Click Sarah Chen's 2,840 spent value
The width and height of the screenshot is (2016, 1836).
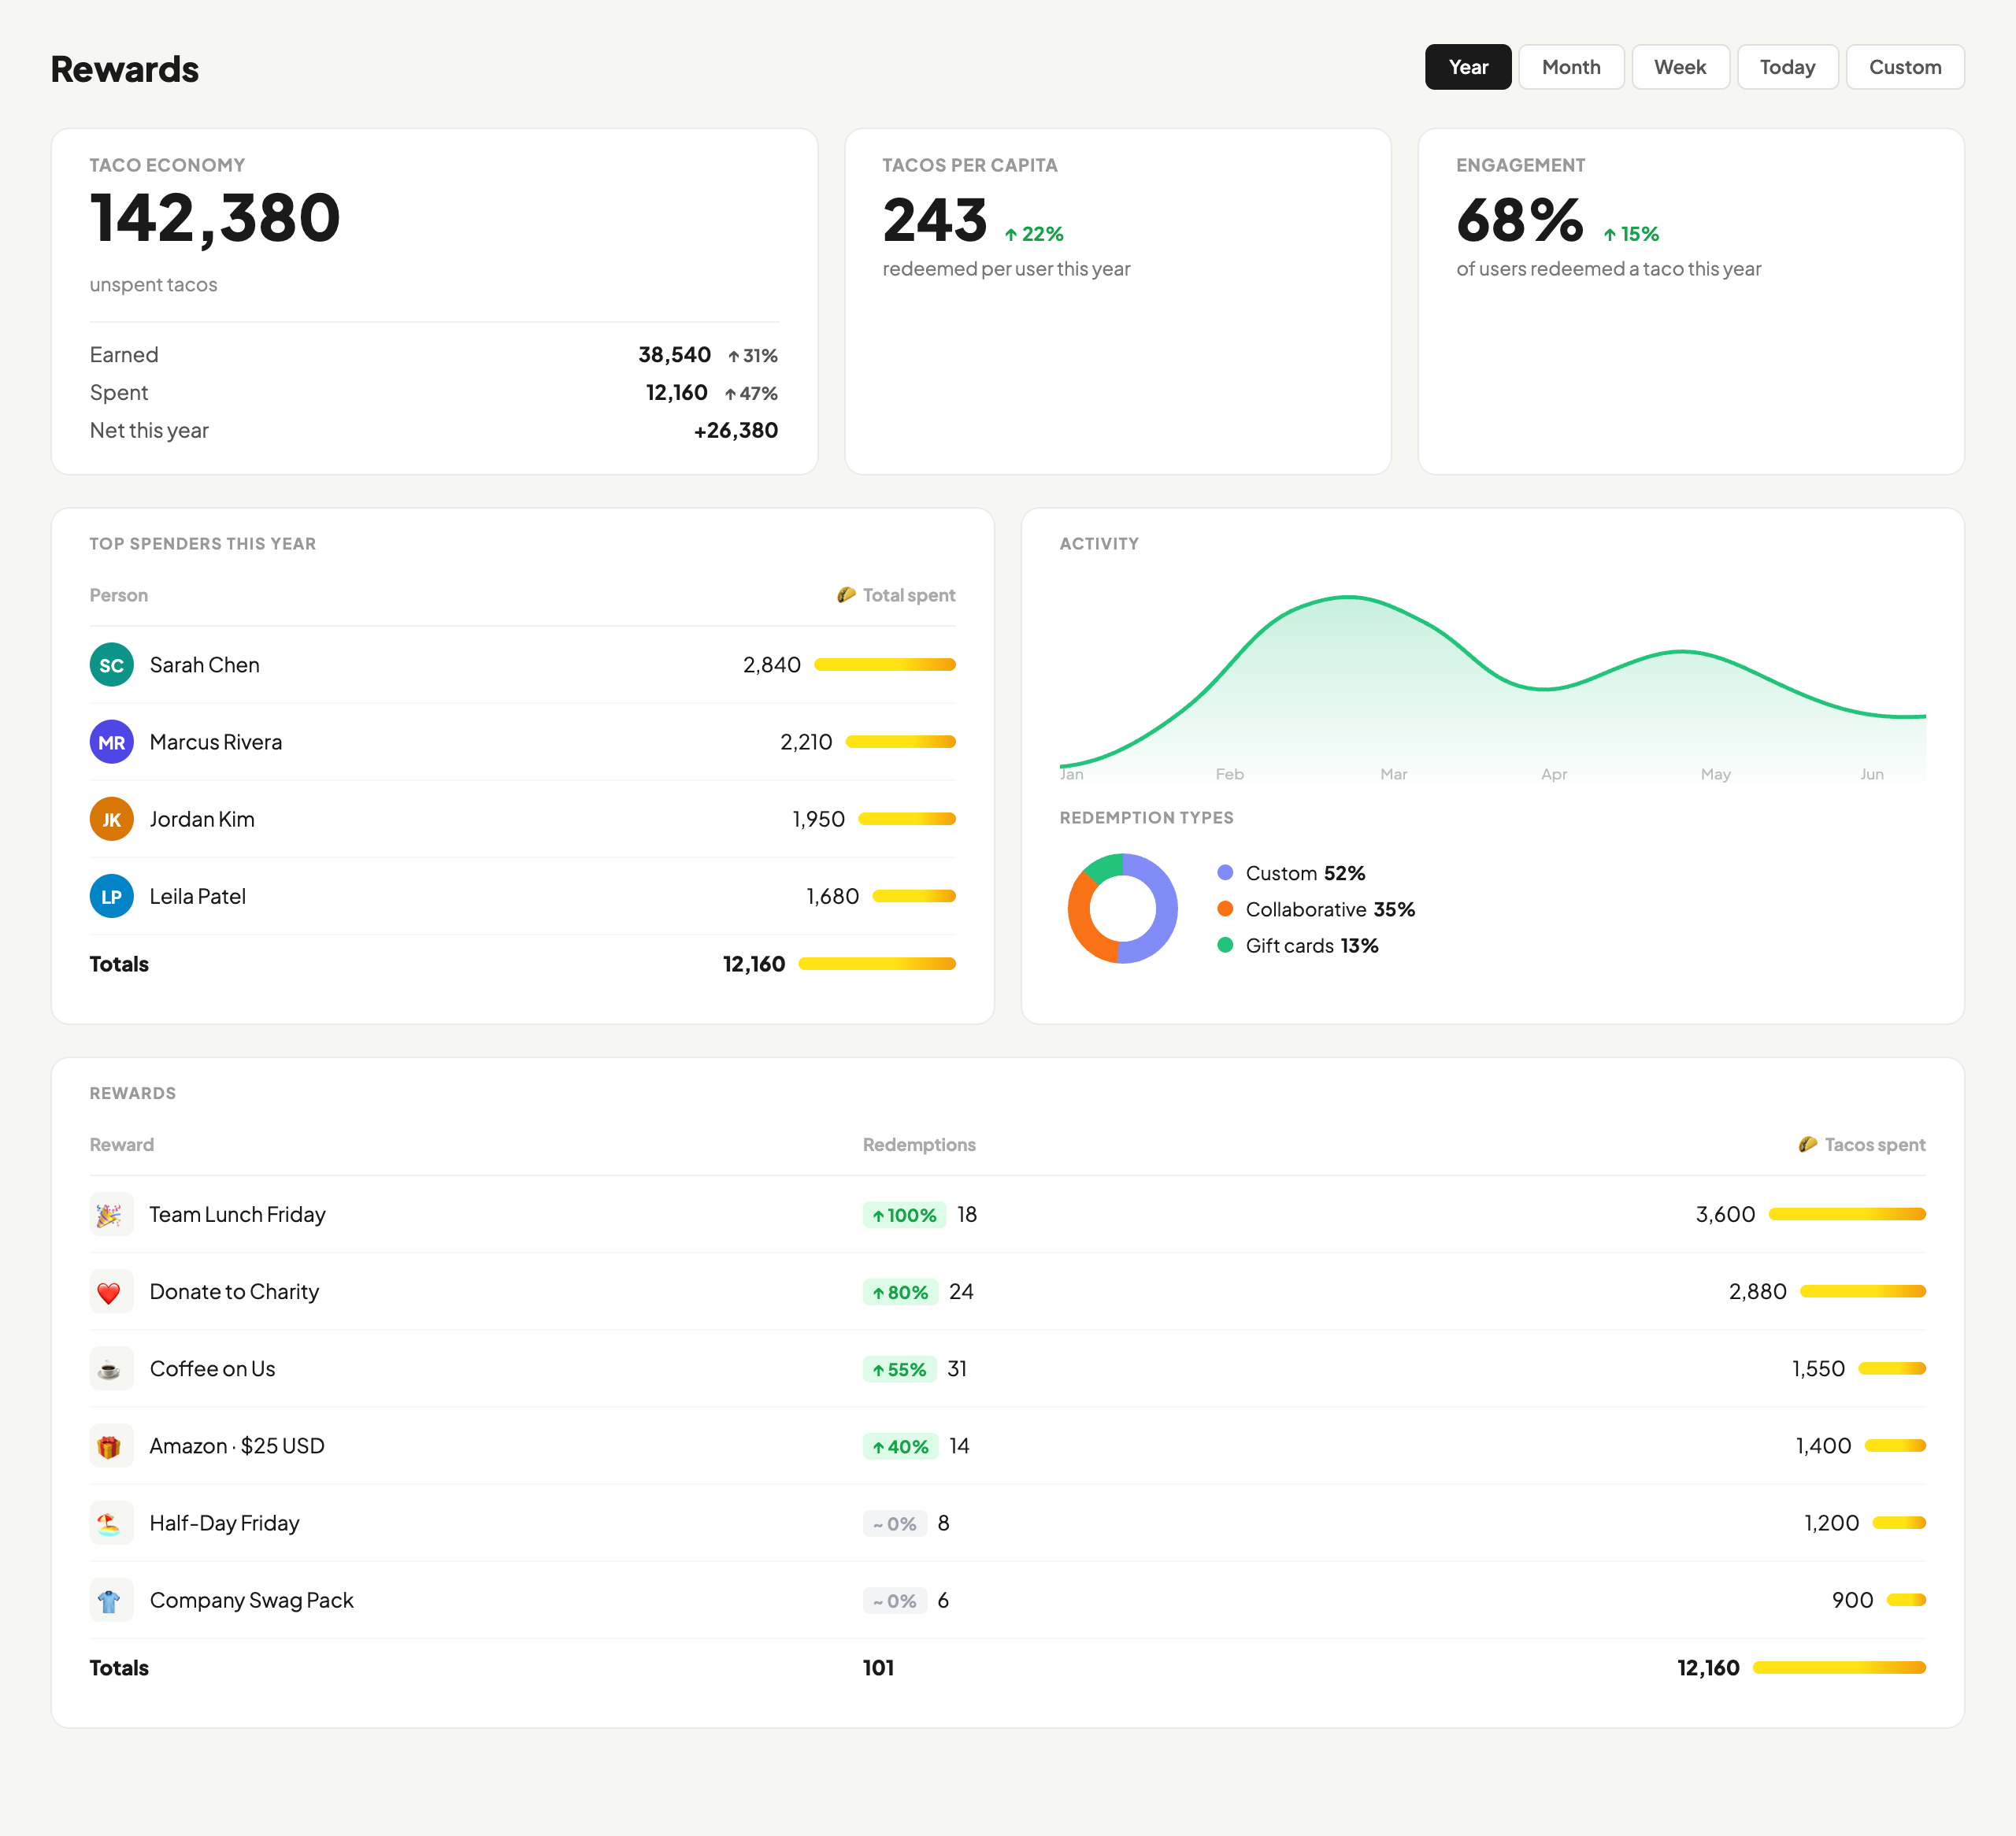point(771,665)
